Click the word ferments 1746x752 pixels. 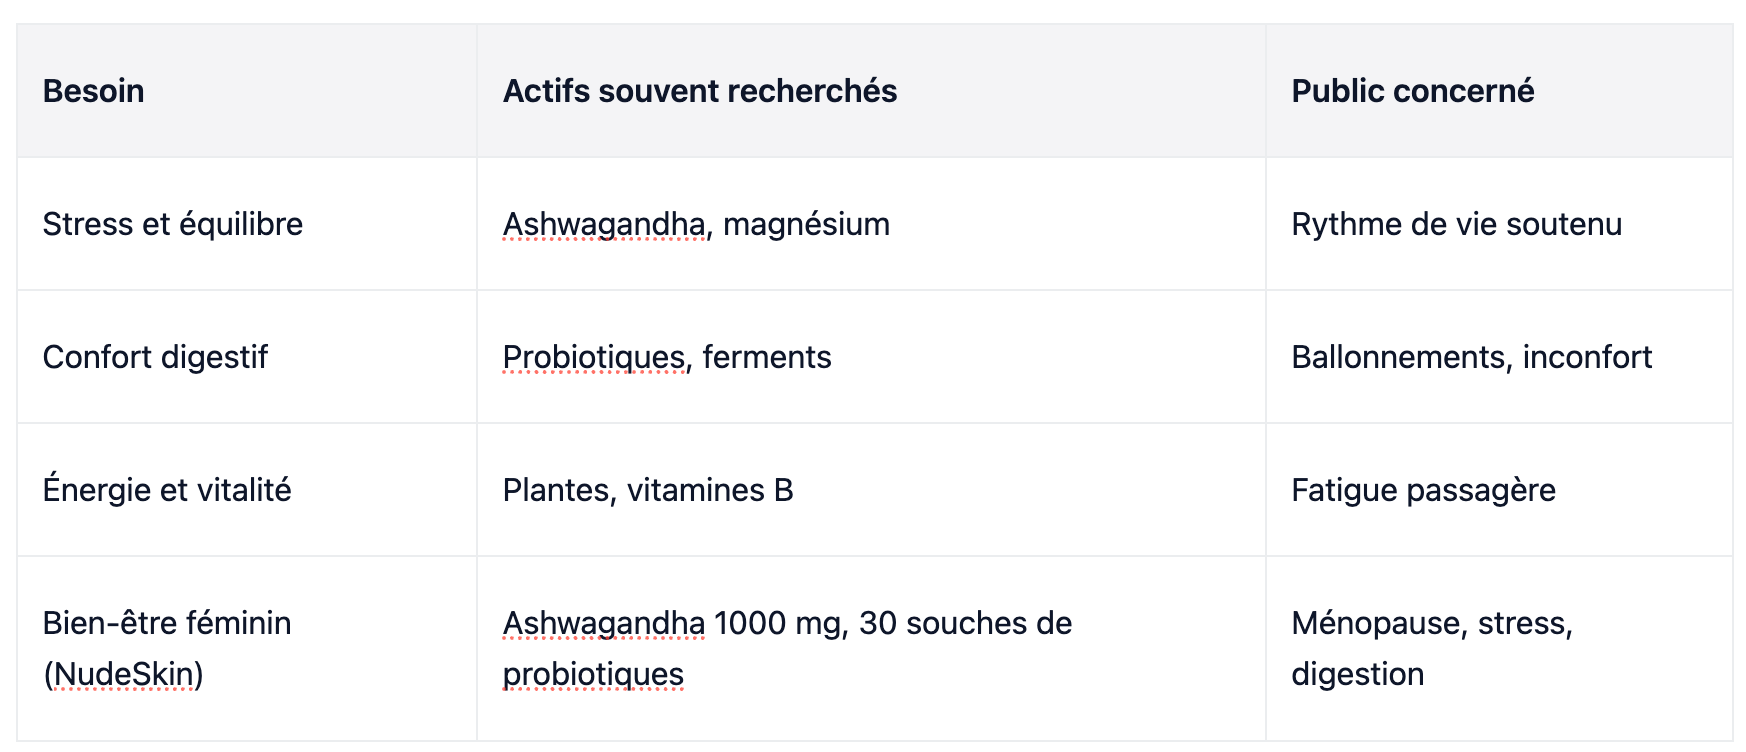(767, 357)
